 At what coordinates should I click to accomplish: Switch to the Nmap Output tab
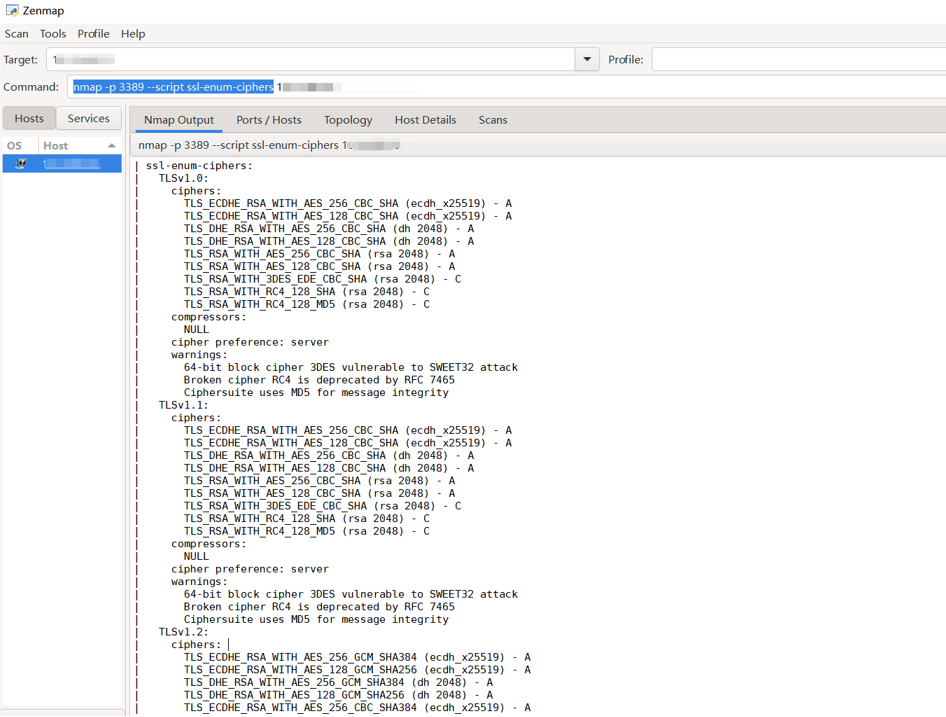pos(179,120)
